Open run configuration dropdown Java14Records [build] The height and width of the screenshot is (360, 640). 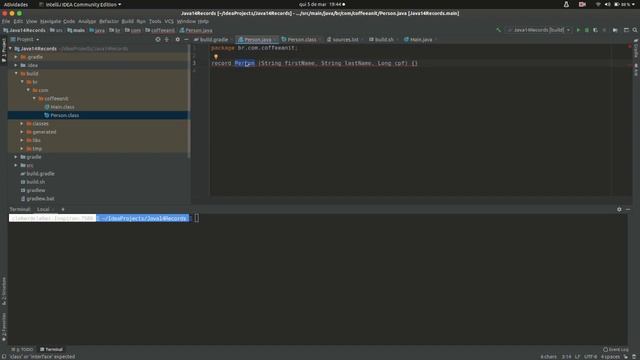pos(539,30)
